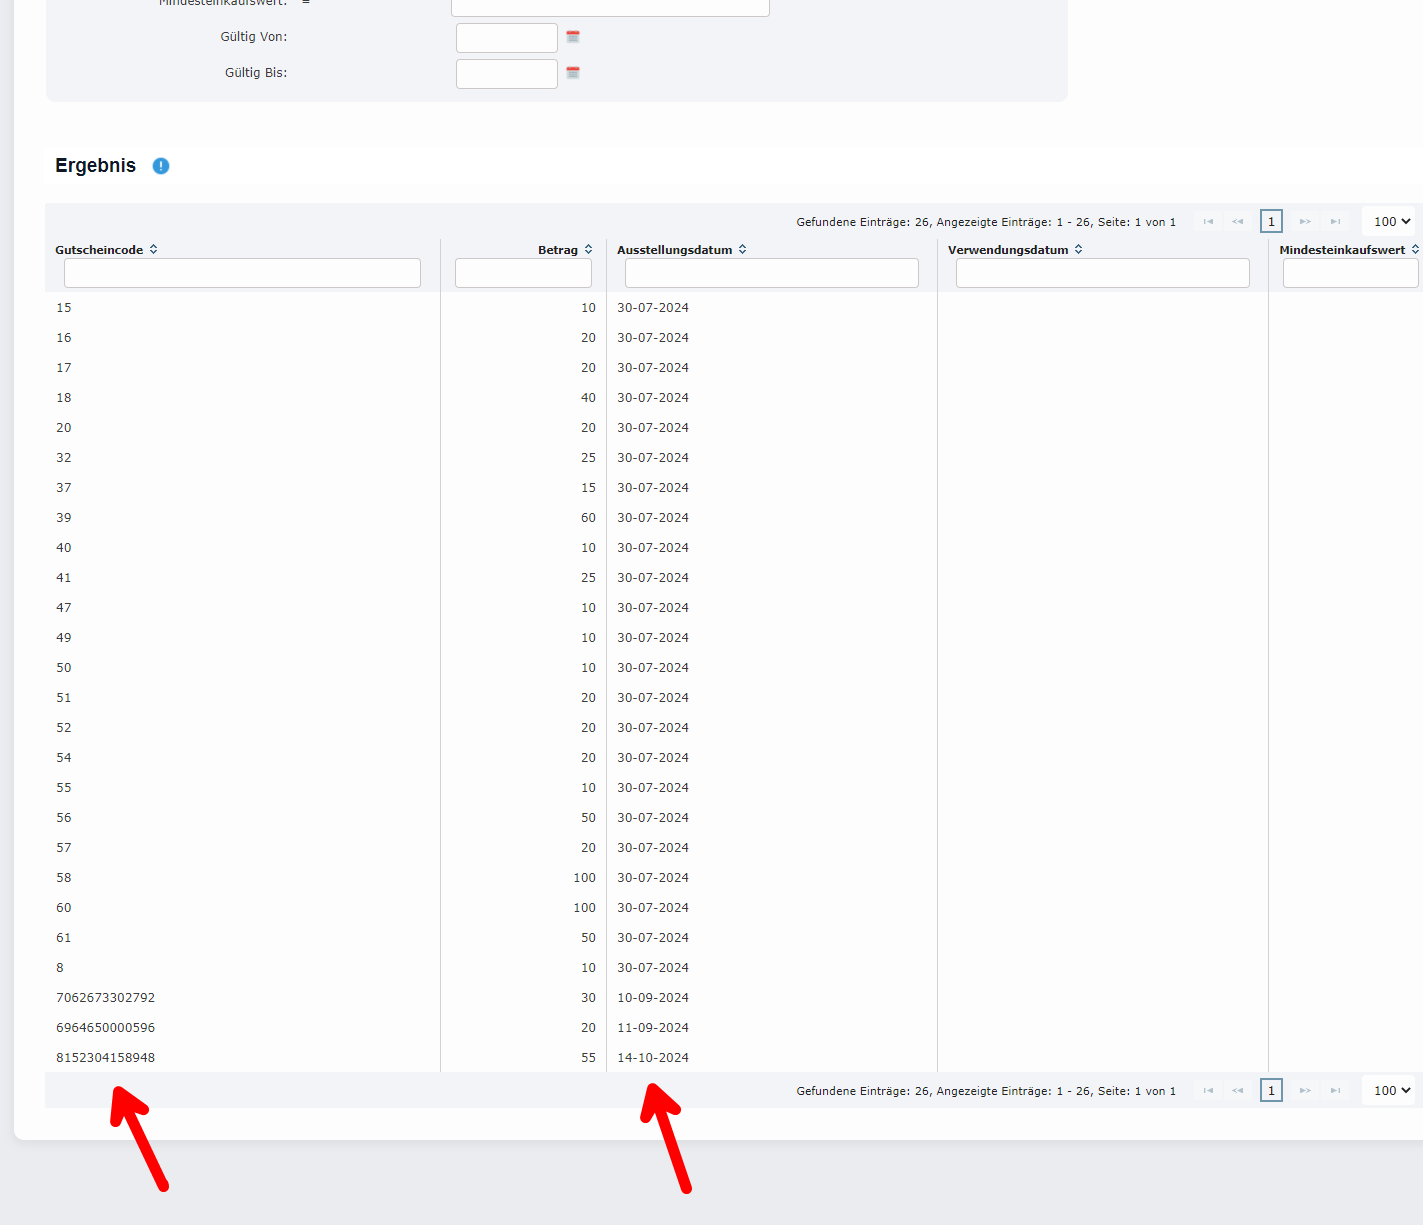The width and height of the screenshot is (1423, 1225).
Task: Click inside the Betrag filter field
Action: click(x=522, y=272)
